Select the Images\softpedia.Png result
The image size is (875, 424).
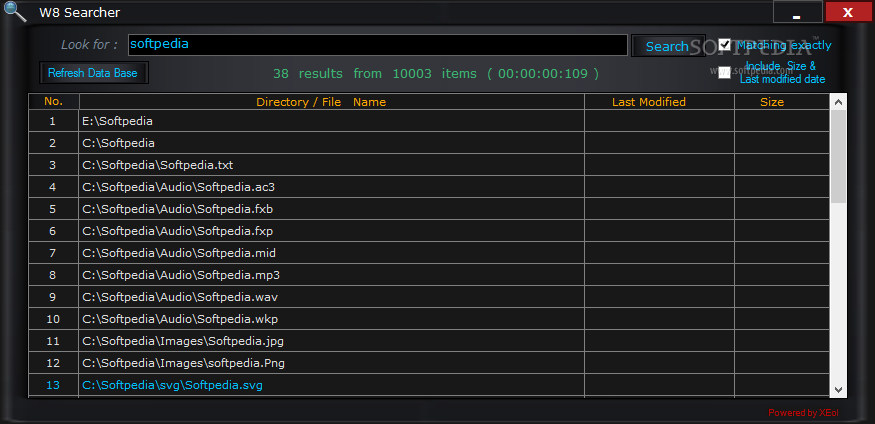tap(331, 363)
